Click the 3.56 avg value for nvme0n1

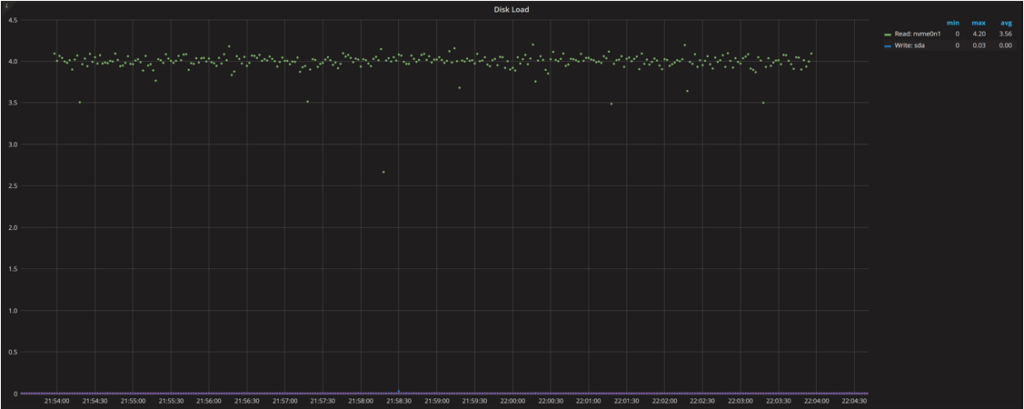pos(1006,34)
